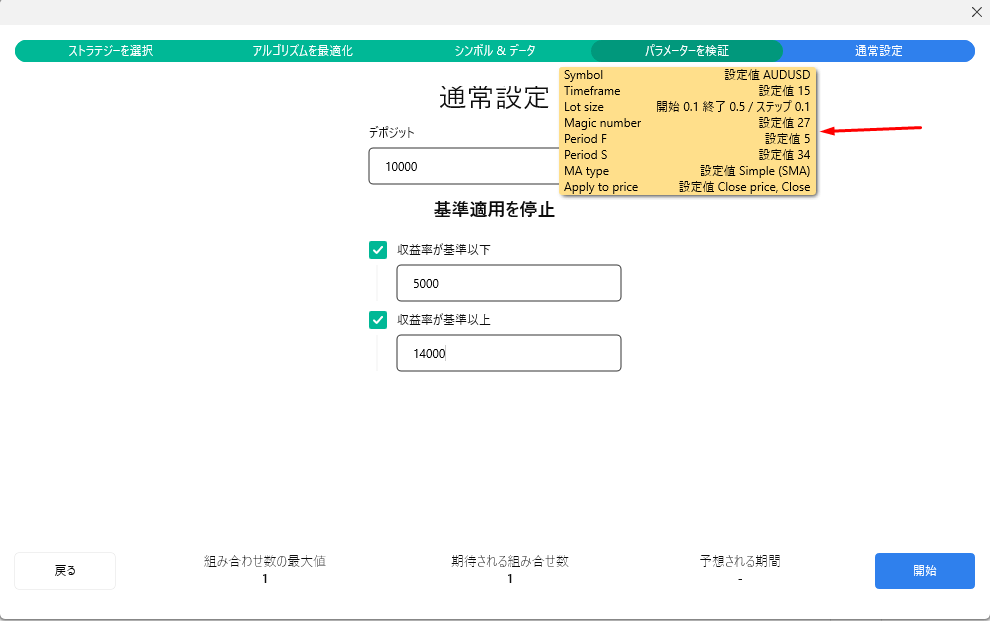
Task: Open the アルゴリズムを最適化 step
Action: click(302, 51)
